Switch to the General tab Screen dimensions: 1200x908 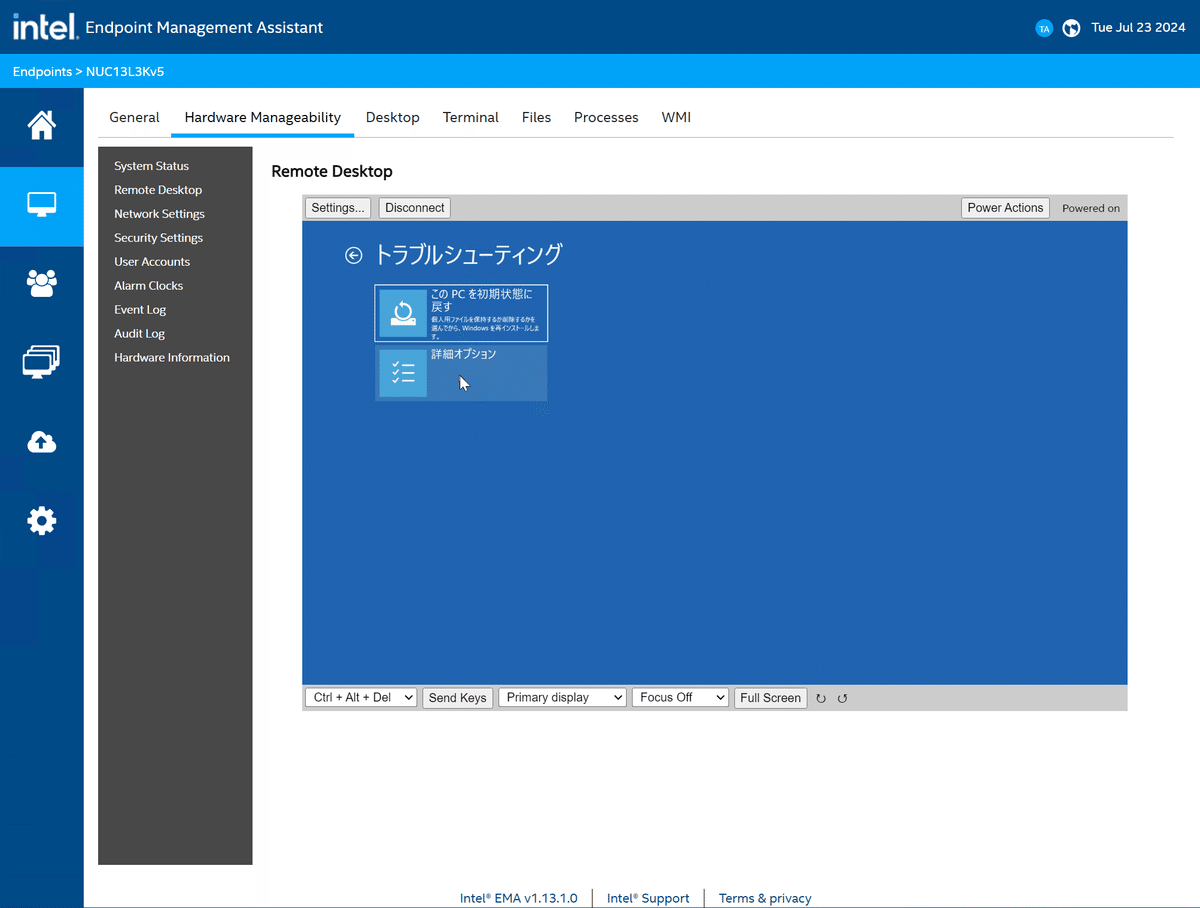point(134,117)
